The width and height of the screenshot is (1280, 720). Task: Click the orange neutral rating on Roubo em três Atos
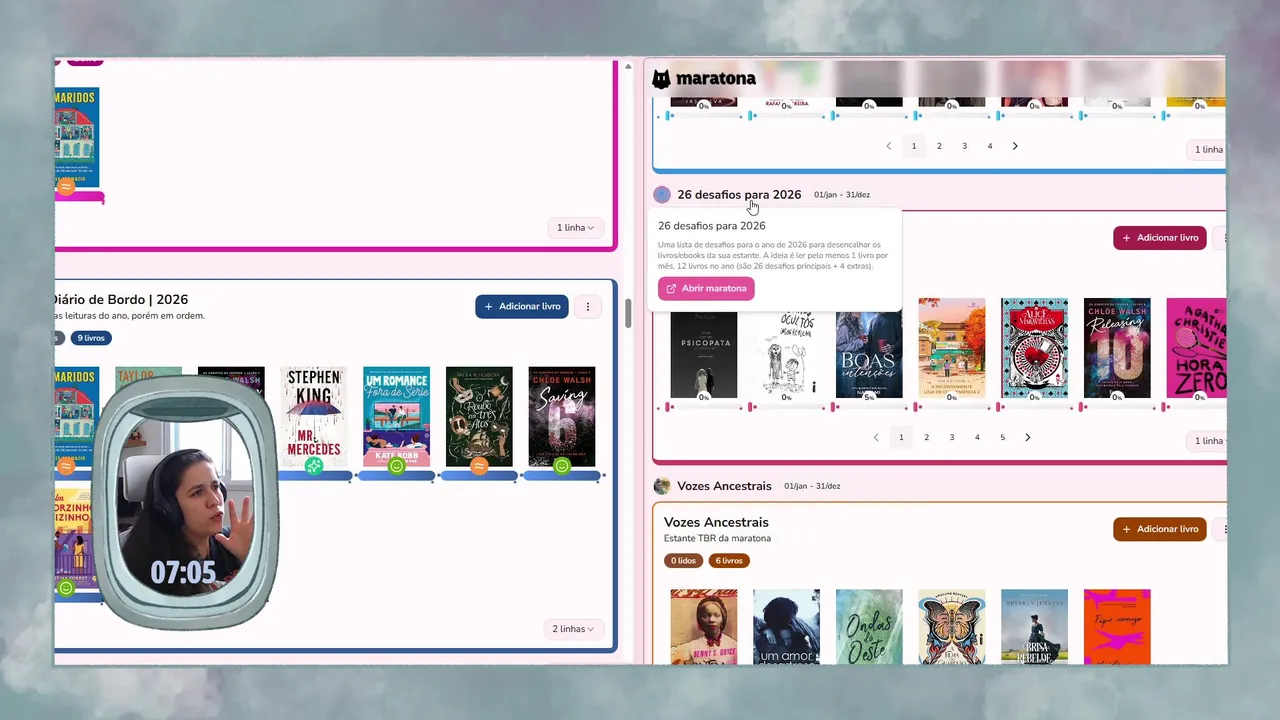pyautogui.click(x=479, y=466)
